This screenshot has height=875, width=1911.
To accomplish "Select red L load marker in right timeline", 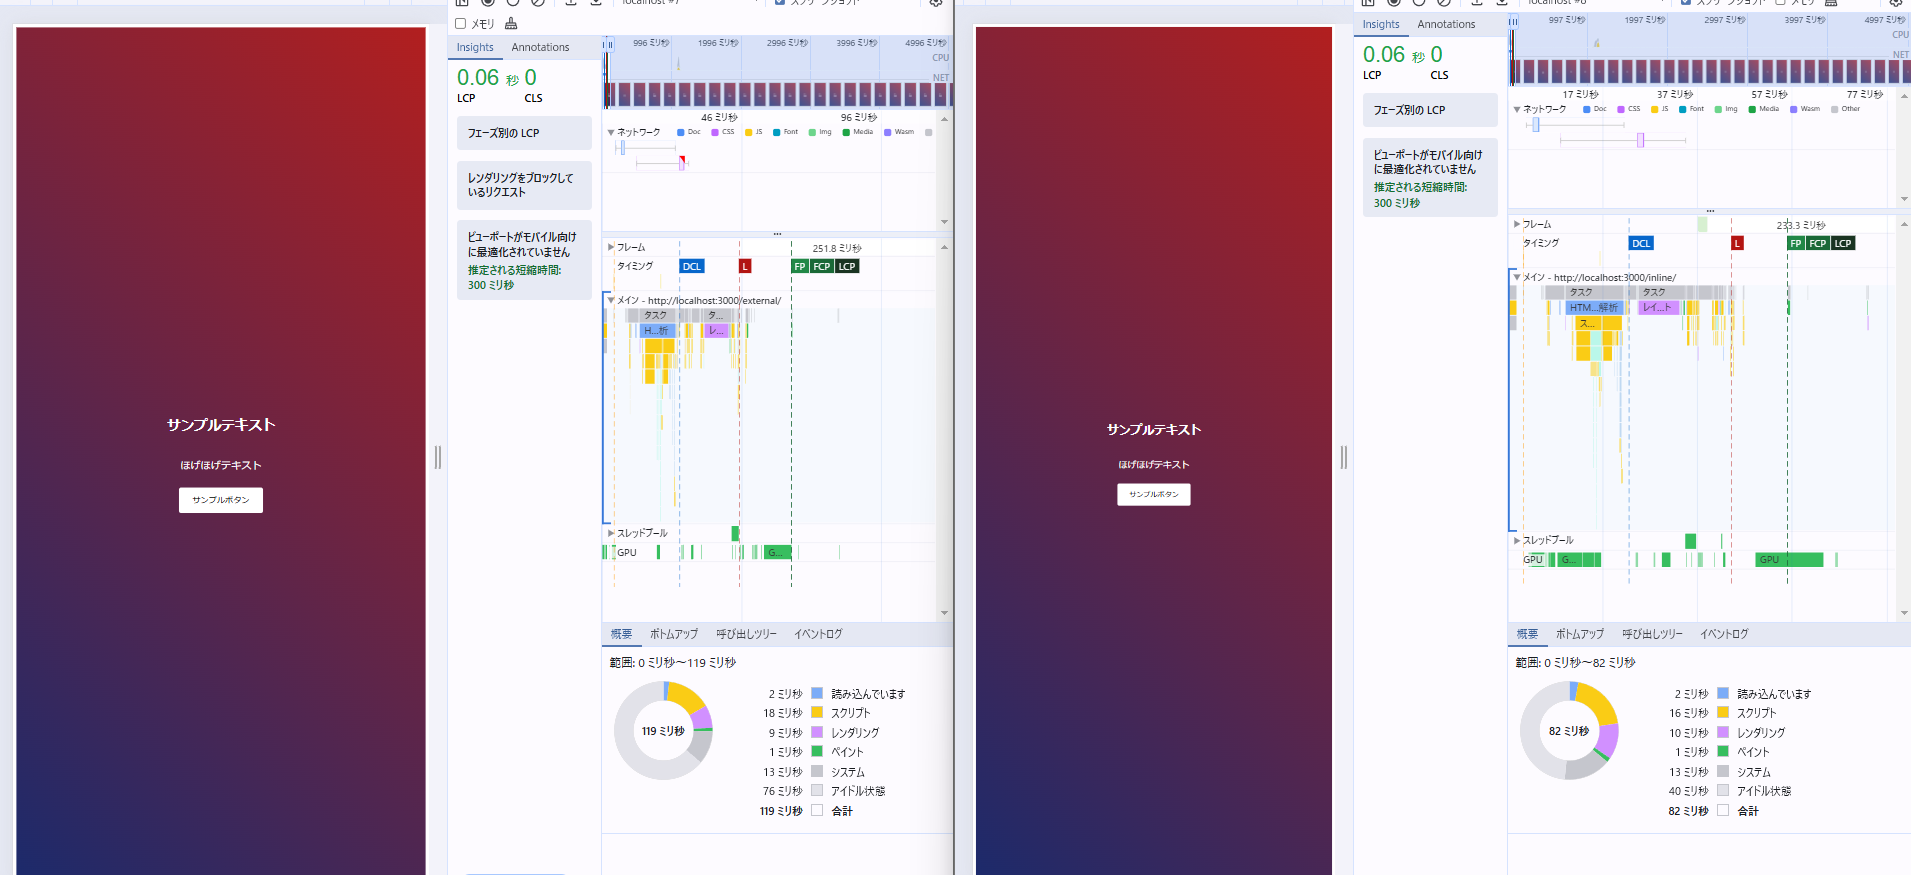I will (x=1737, y=243).
